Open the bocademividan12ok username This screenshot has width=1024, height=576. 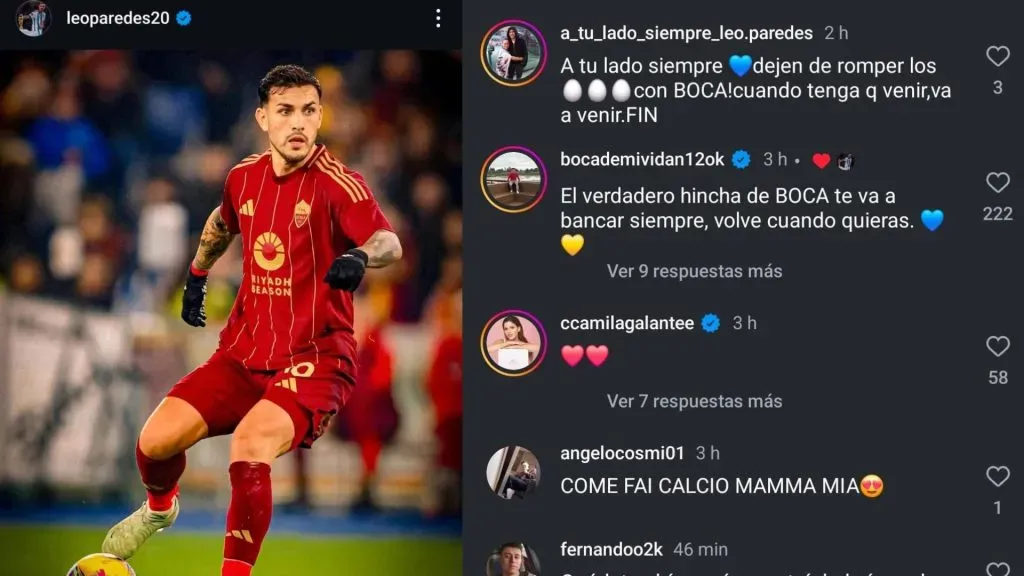coord(642,159)
